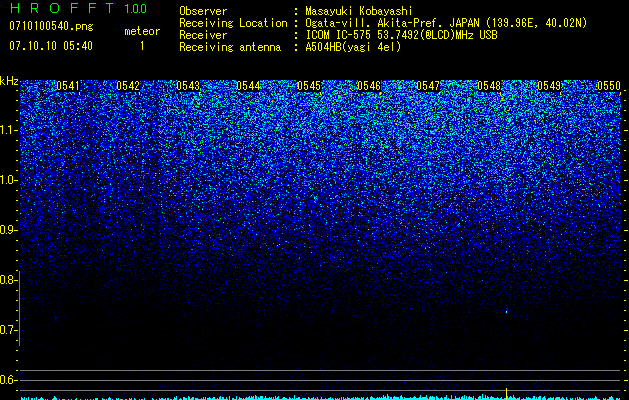Click the 'meteor' label

[142, 31]
